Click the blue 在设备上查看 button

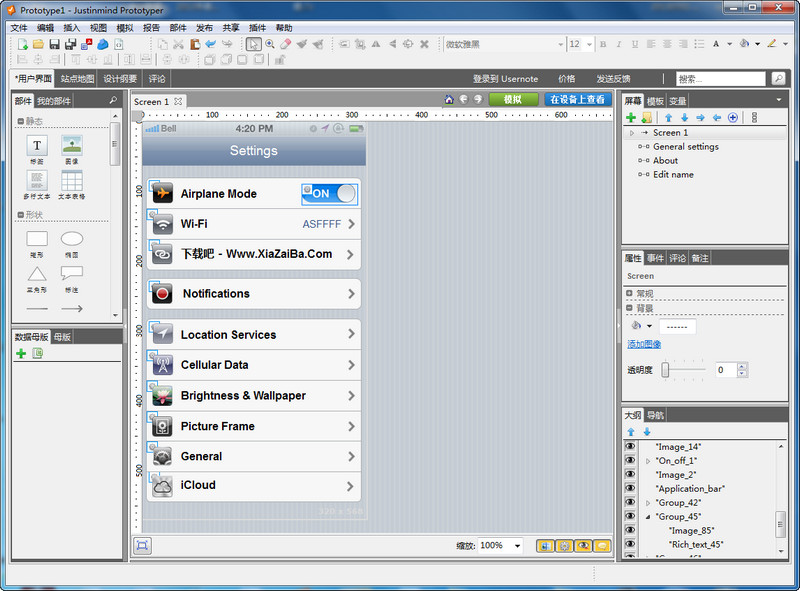pos(578,100)
